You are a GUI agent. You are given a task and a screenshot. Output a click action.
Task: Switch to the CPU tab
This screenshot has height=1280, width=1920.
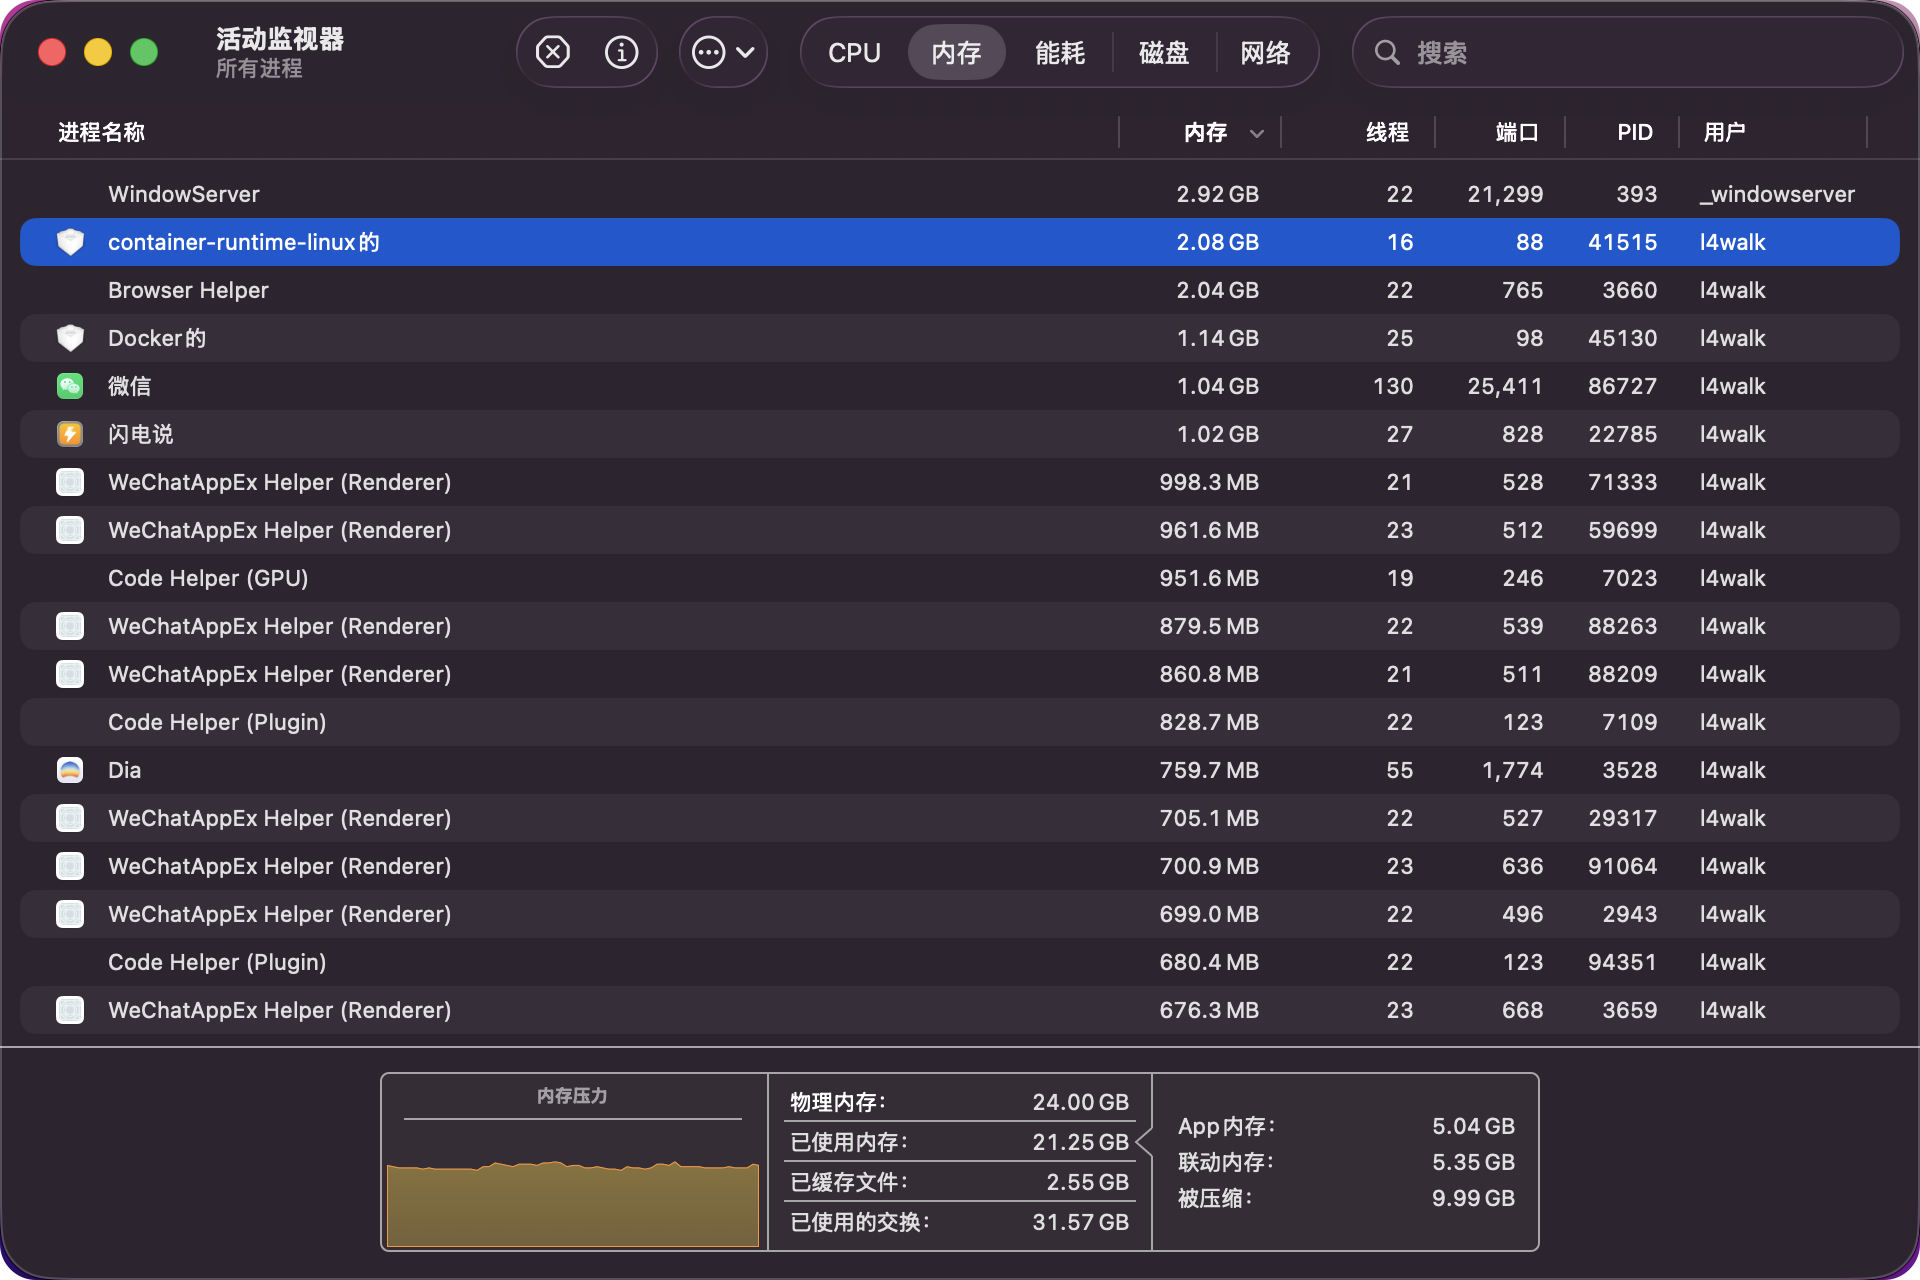pyautogui.click(x=854, y=52)
